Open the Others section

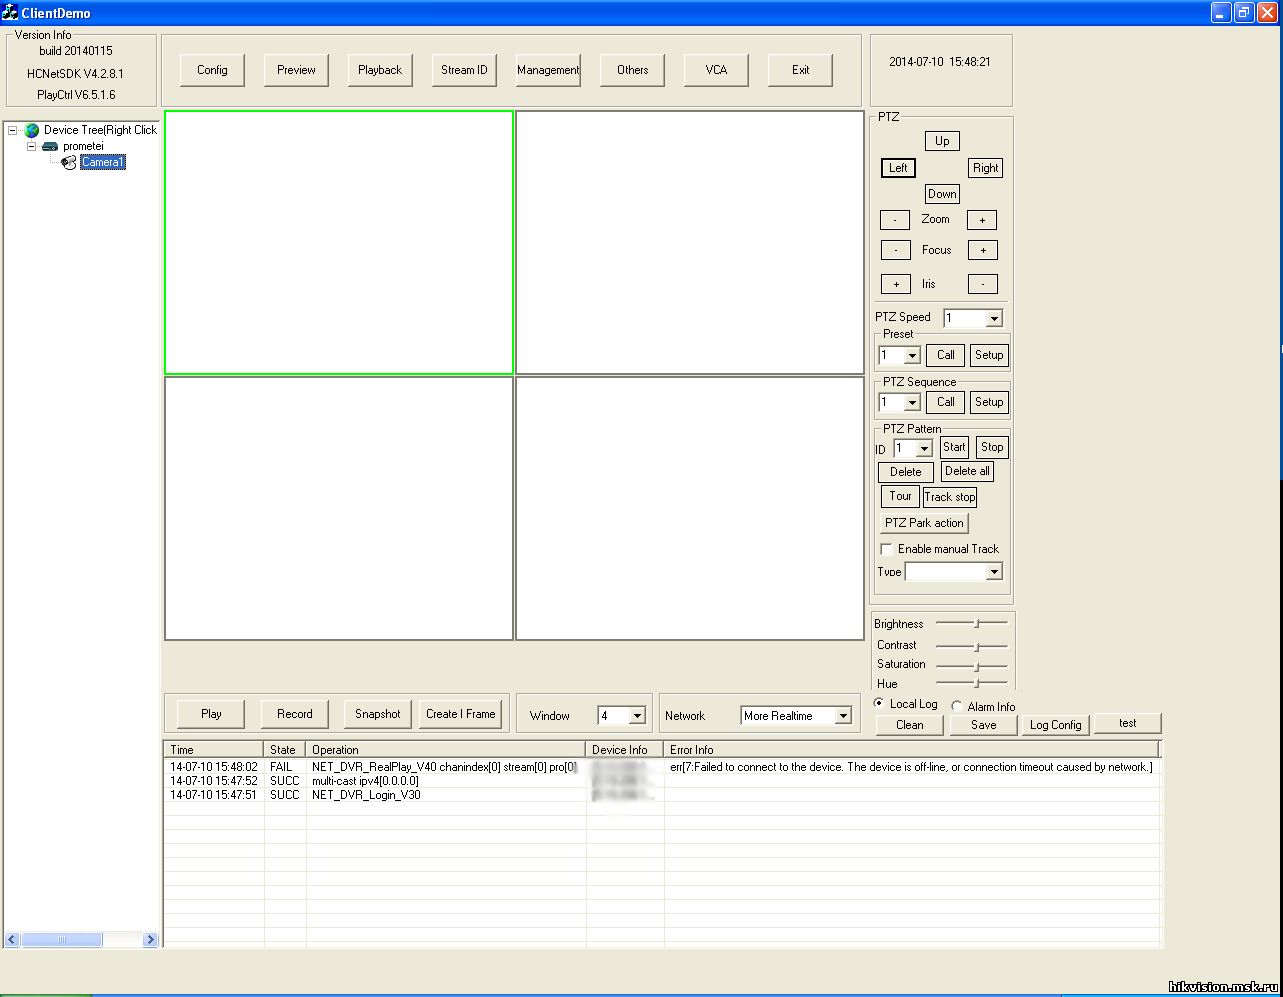tap(632, 70)
